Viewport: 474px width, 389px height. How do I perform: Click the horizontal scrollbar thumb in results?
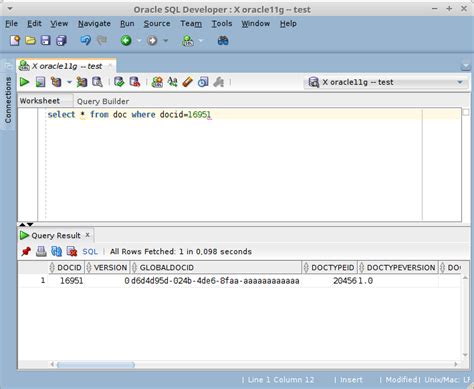click(96, 365)
